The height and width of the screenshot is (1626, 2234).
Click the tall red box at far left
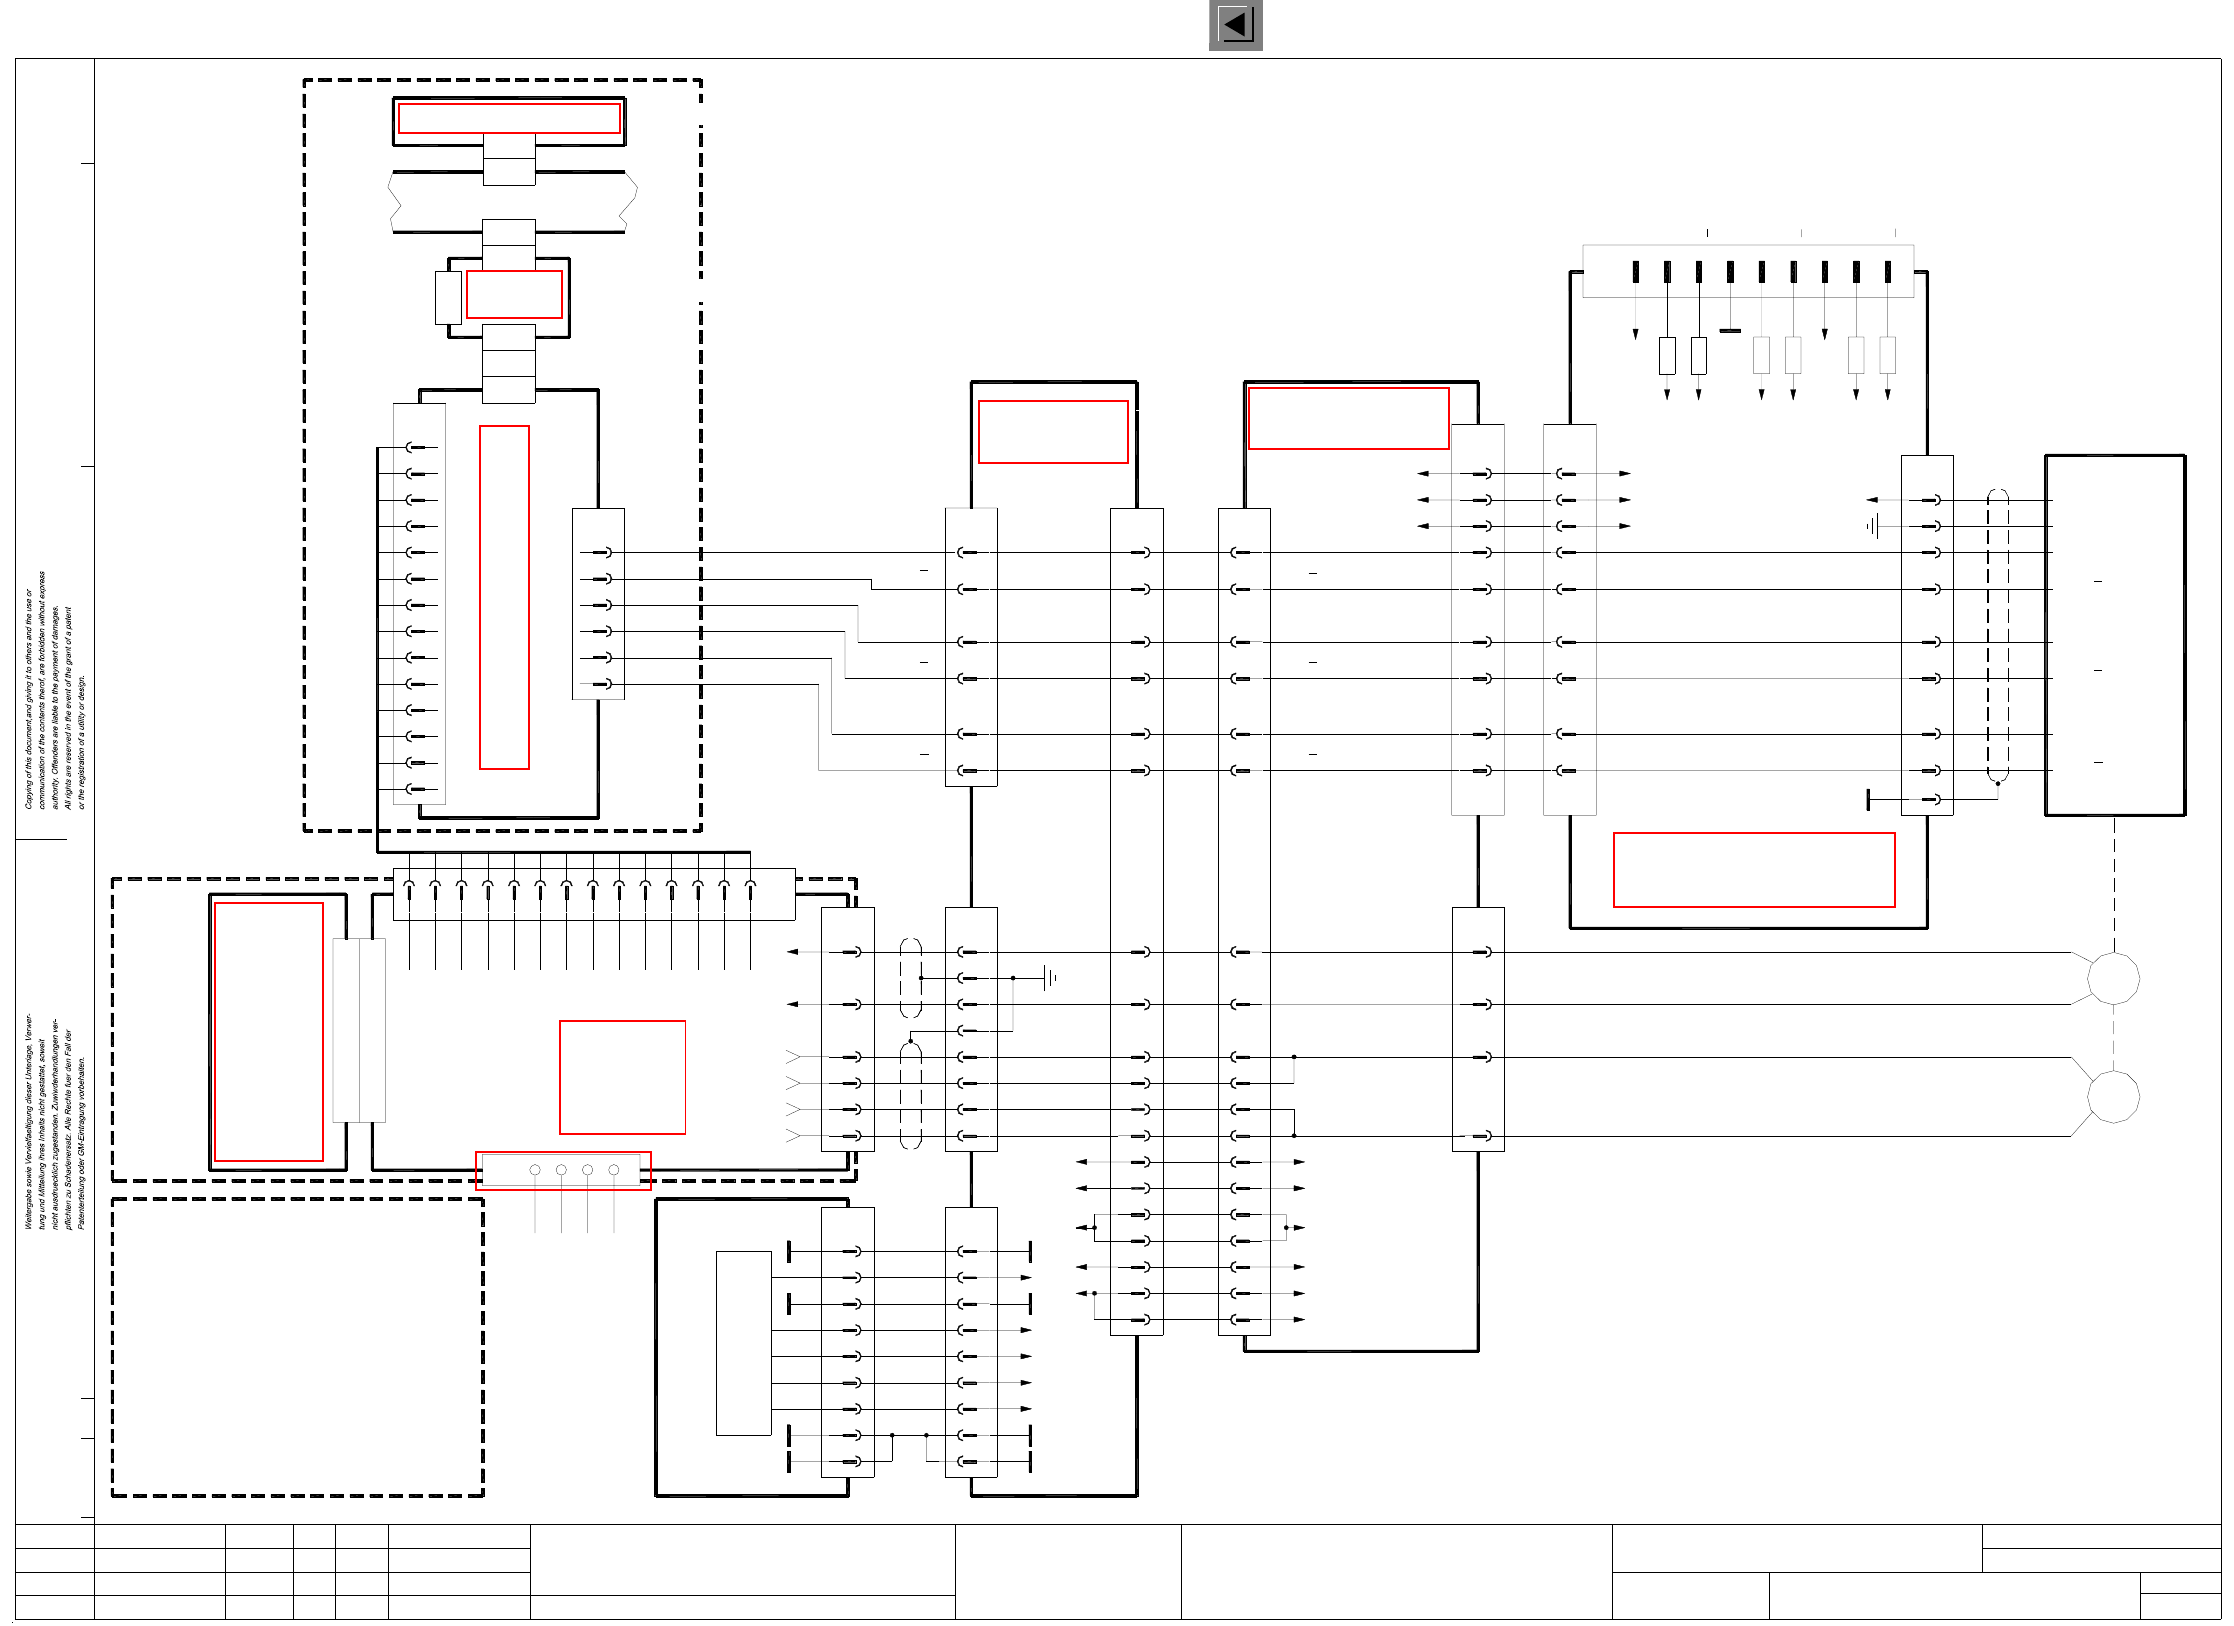pos(269,1031)
